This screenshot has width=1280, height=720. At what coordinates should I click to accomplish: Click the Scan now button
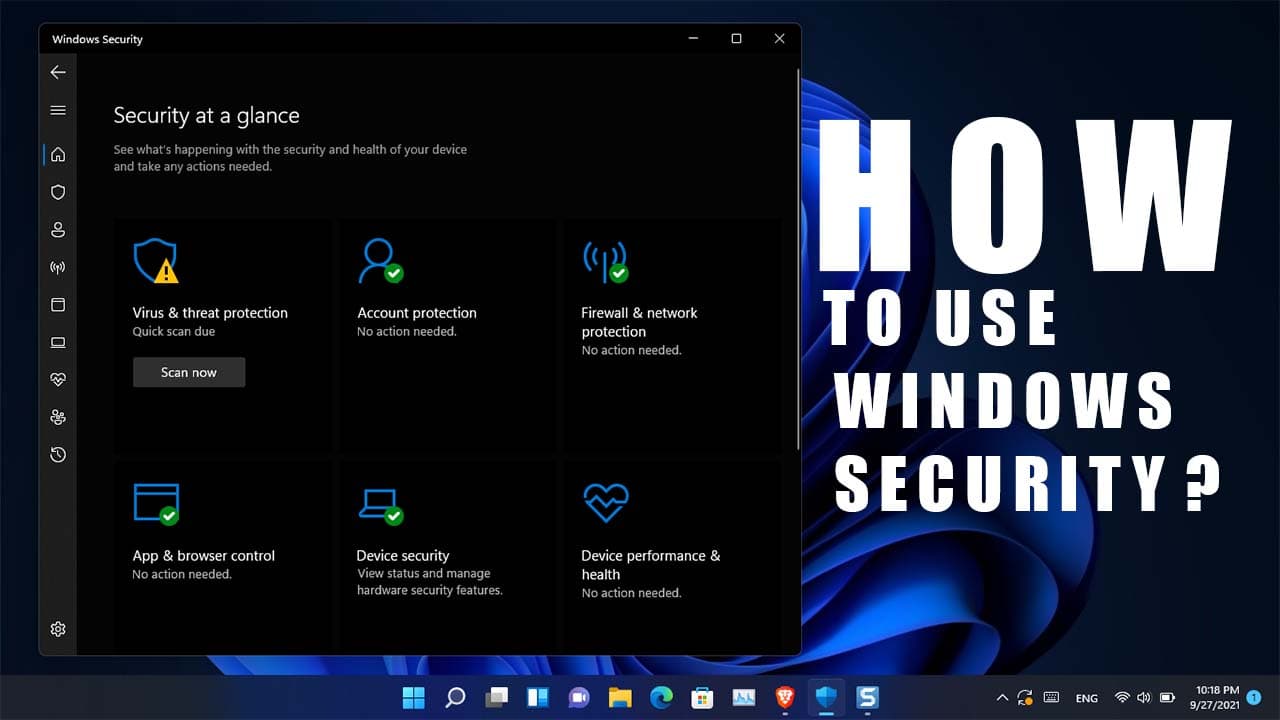(189, 372)
